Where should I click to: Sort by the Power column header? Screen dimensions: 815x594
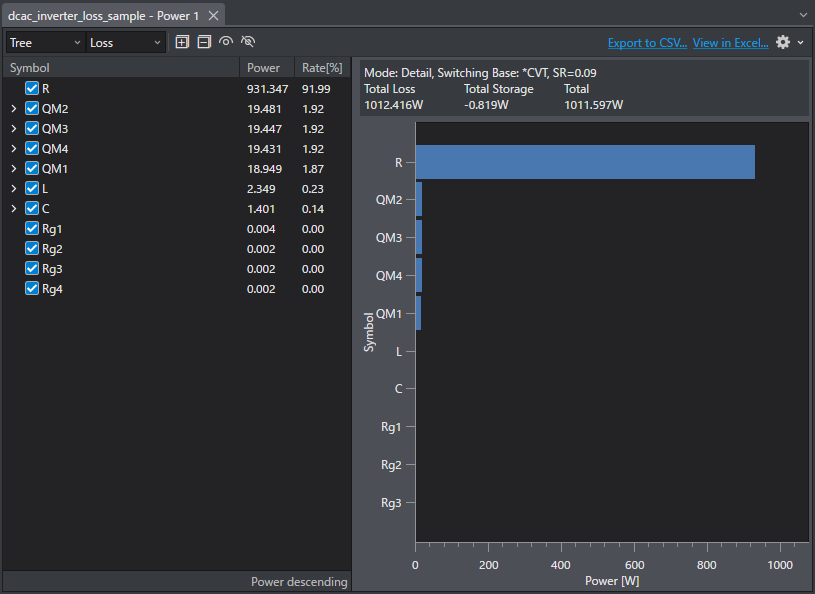[x=263, y=68]
